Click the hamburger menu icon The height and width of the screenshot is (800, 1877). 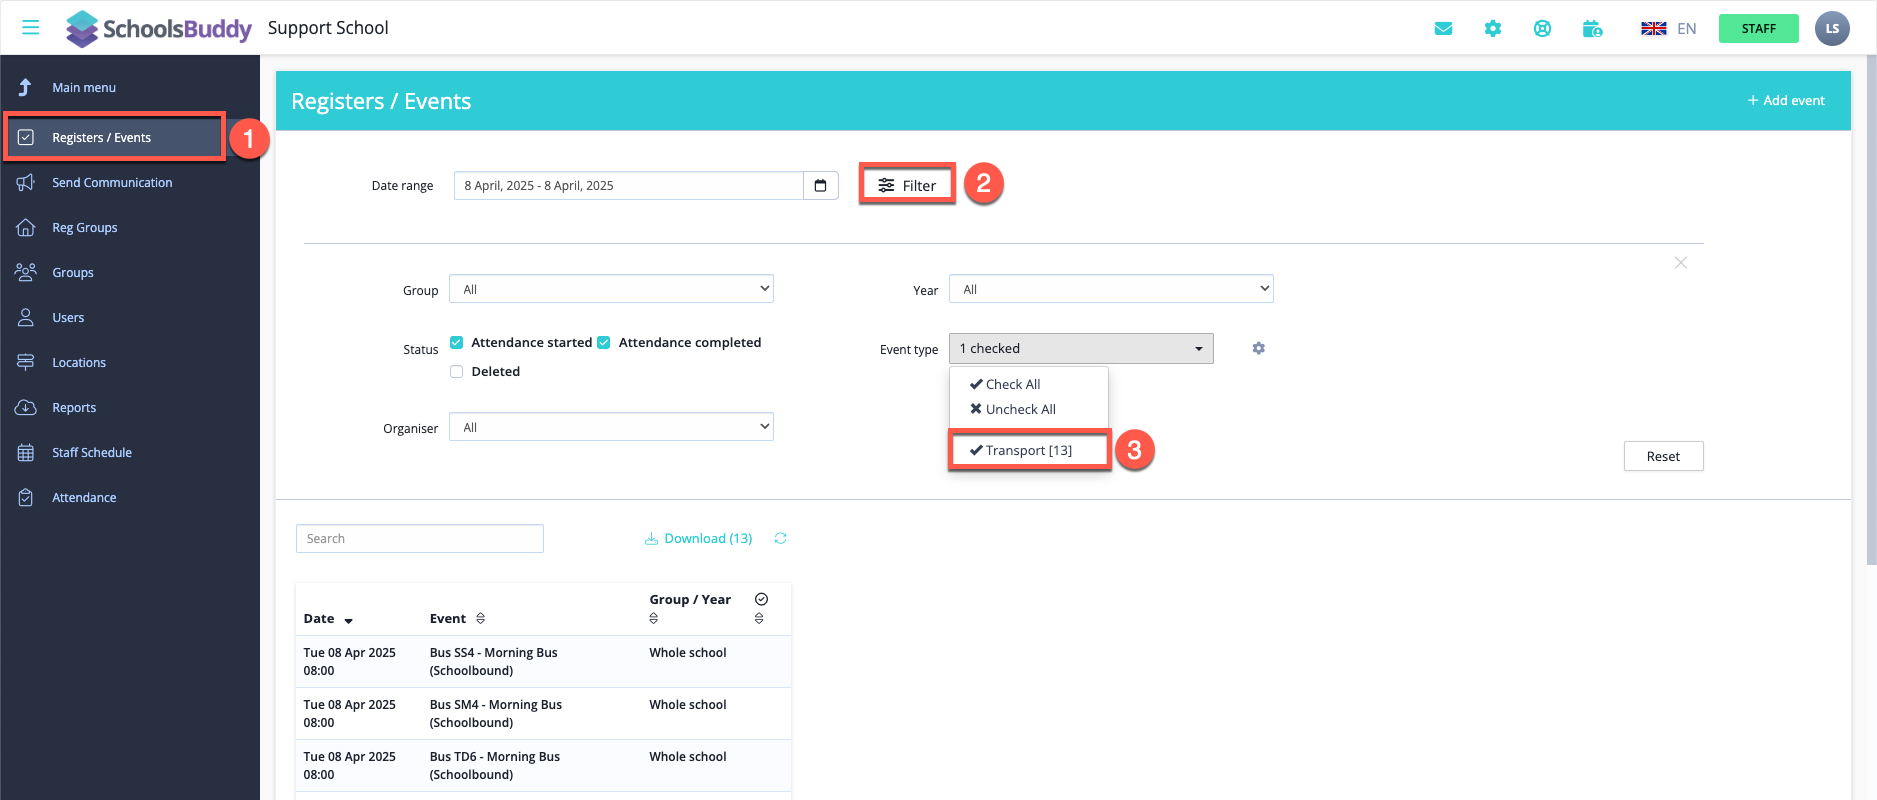coord(31,28)
